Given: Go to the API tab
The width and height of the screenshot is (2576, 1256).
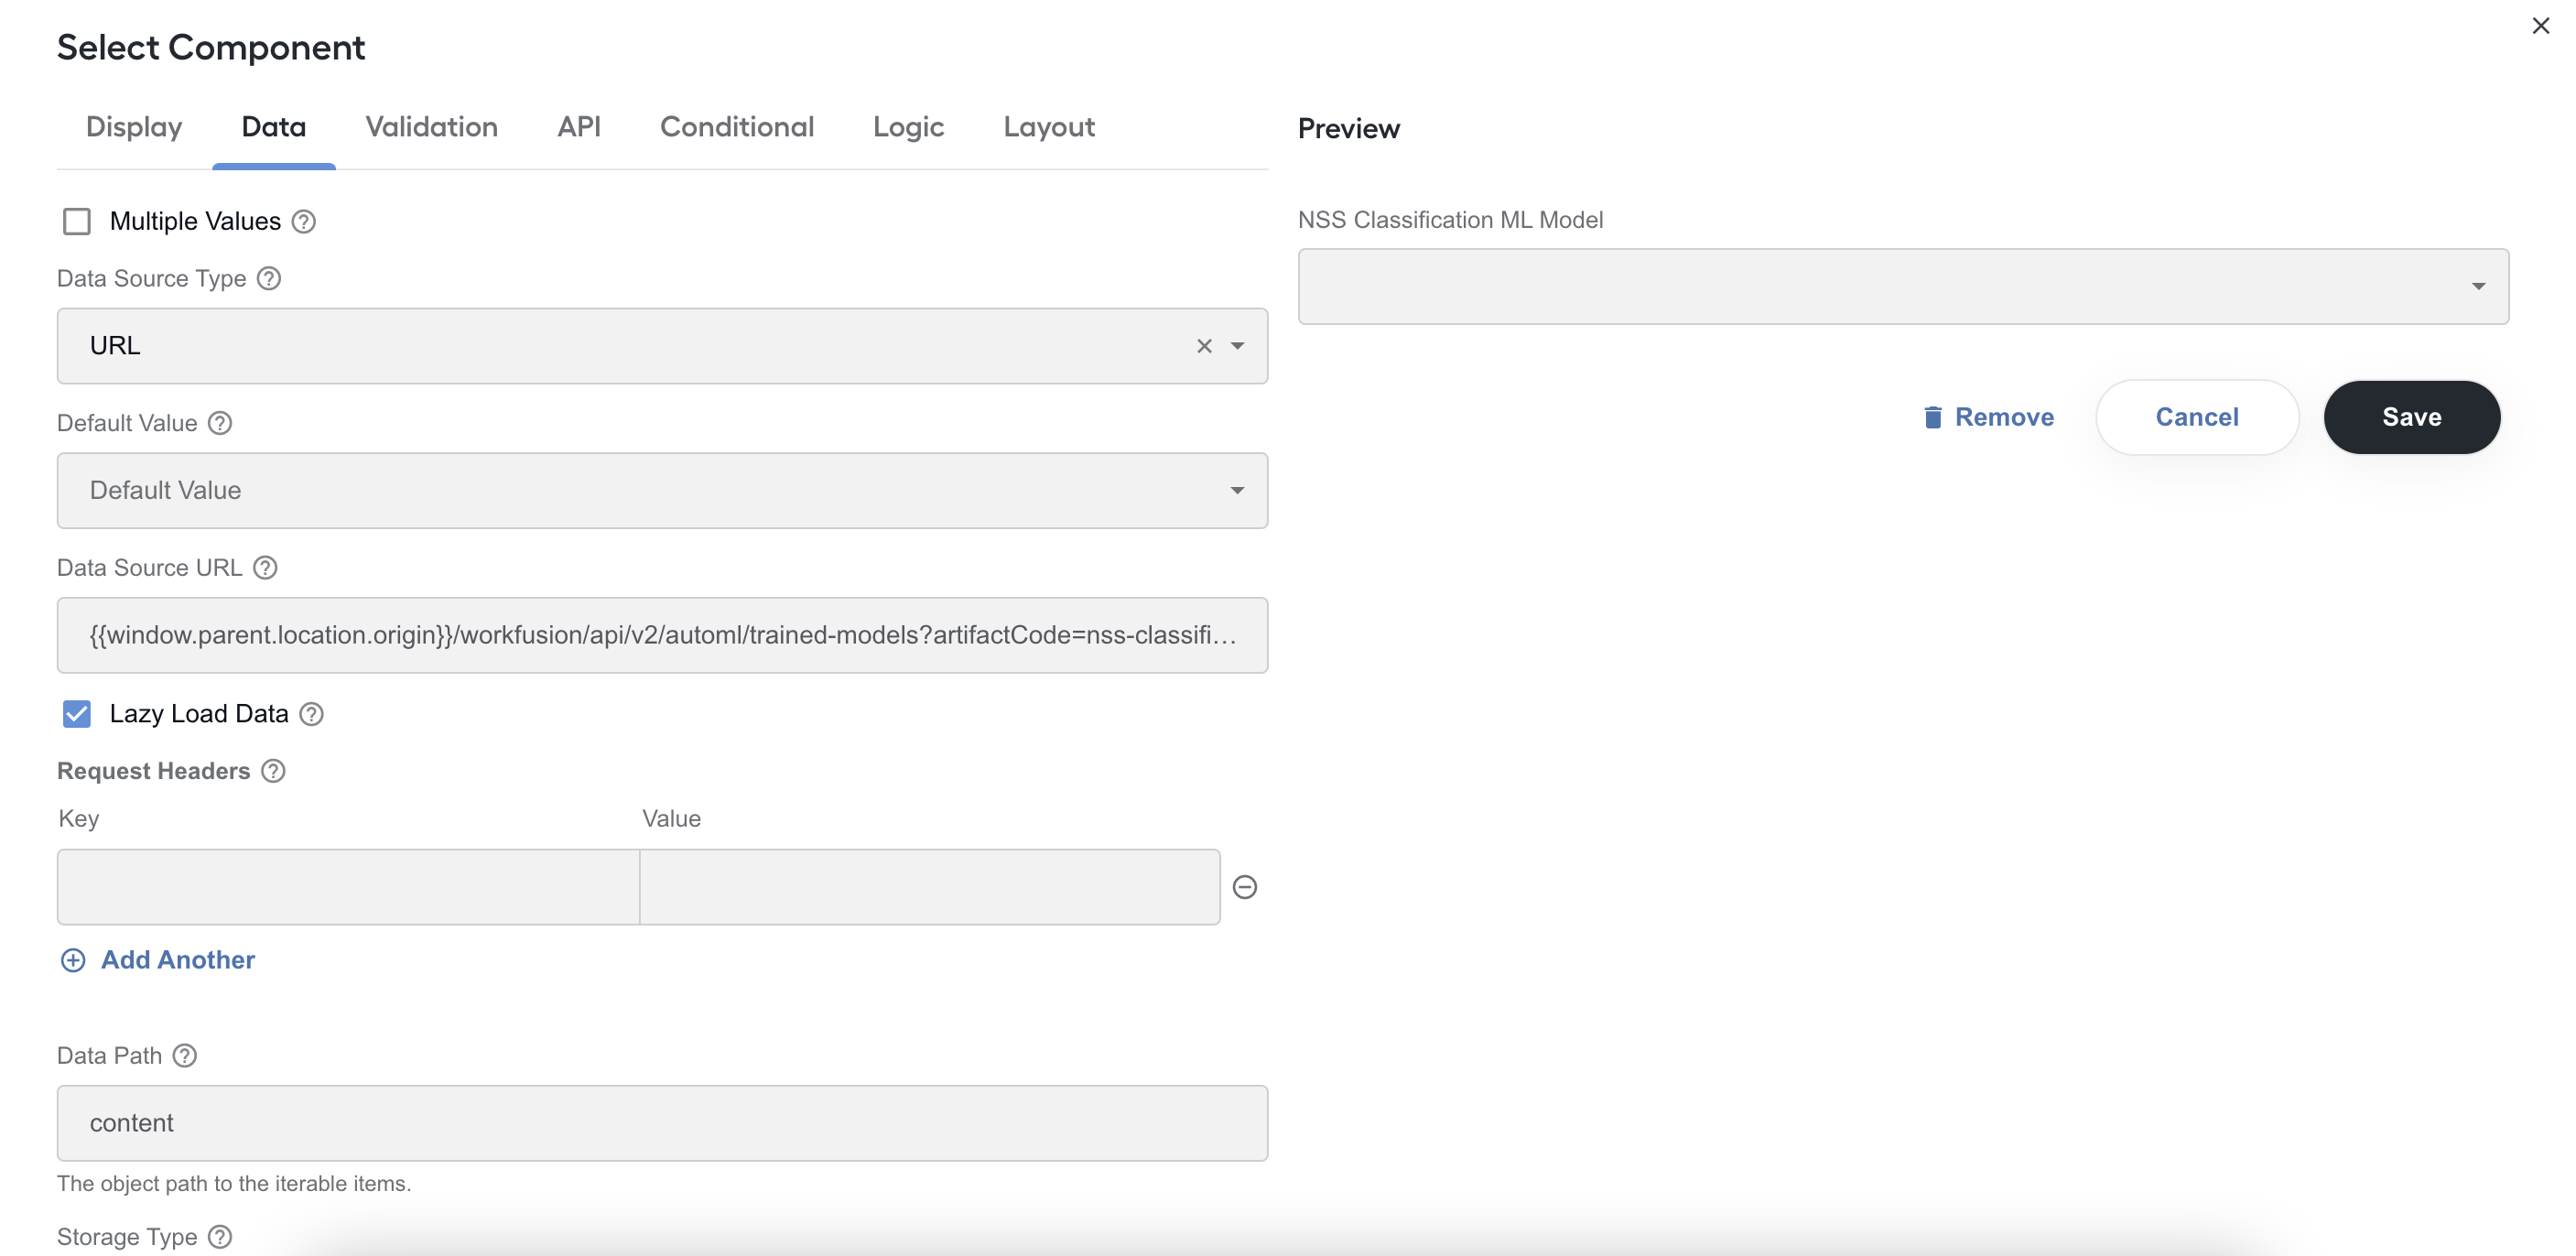Looking at the screenshot, I should 579,127.
